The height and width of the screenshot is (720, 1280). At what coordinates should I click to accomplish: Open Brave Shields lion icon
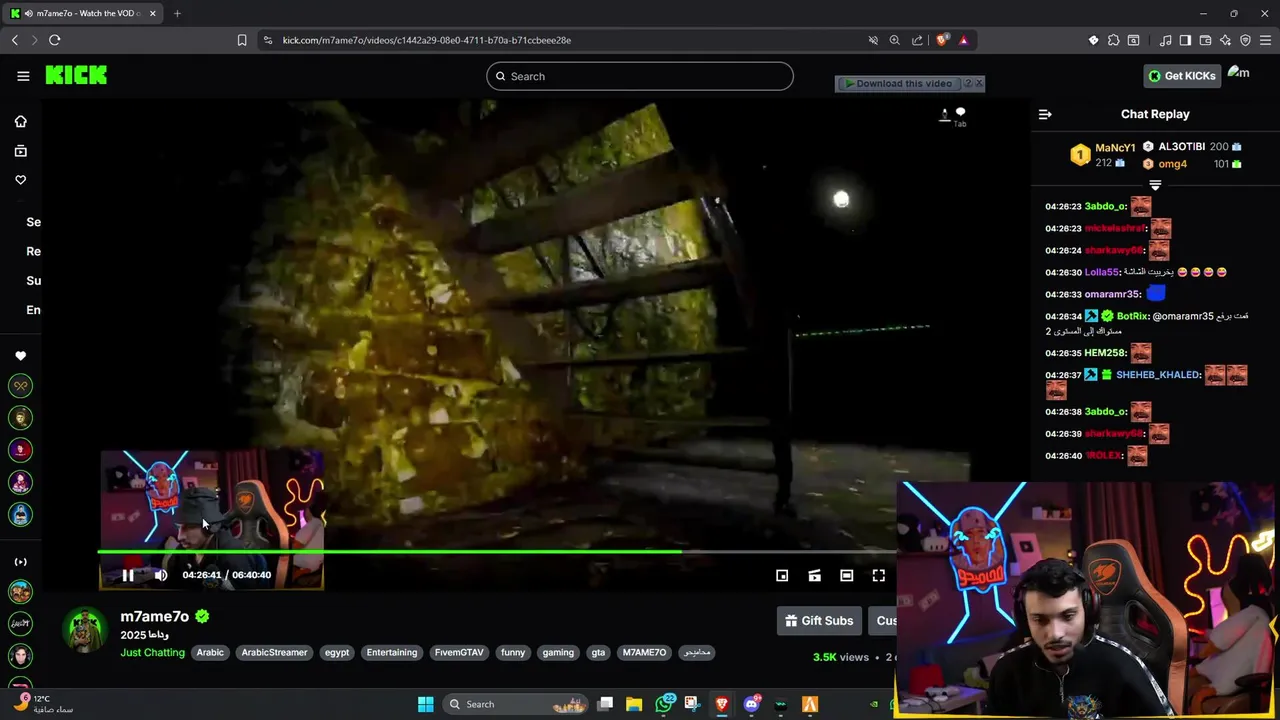click(942, 40)
